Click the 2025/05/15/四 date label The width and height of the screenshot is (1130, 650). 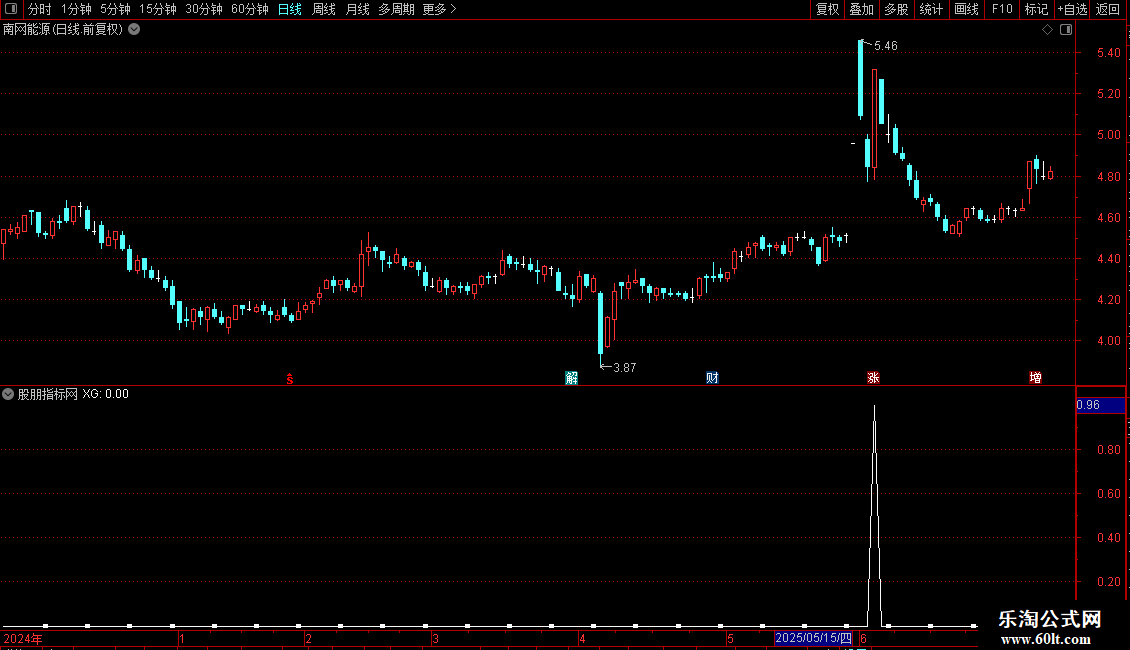pyautogui.click(x=814, y=638)
